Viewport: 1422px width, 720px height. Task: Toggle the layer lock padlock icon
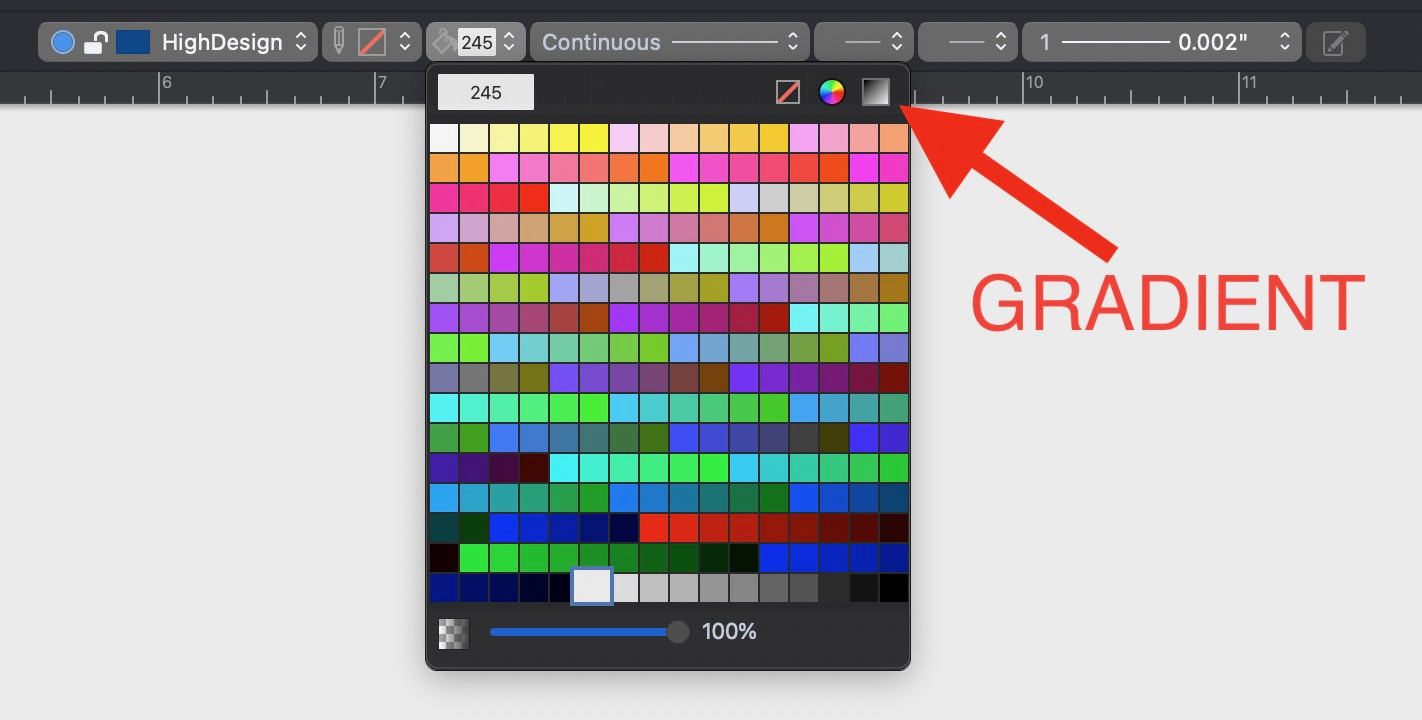click(96, 42)
